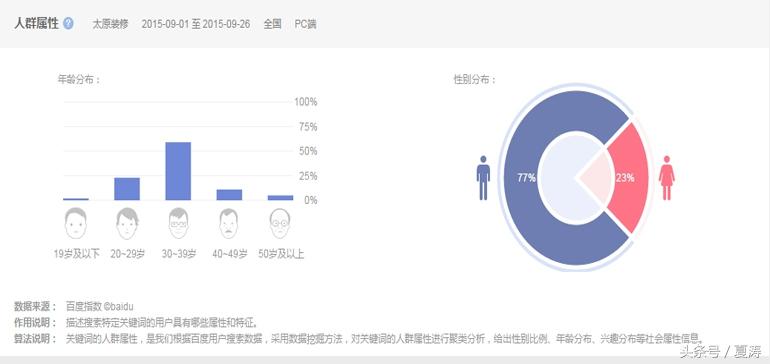The image size is (770, 364).
Task: Click the 77% male donut segment
Action: 525,178
